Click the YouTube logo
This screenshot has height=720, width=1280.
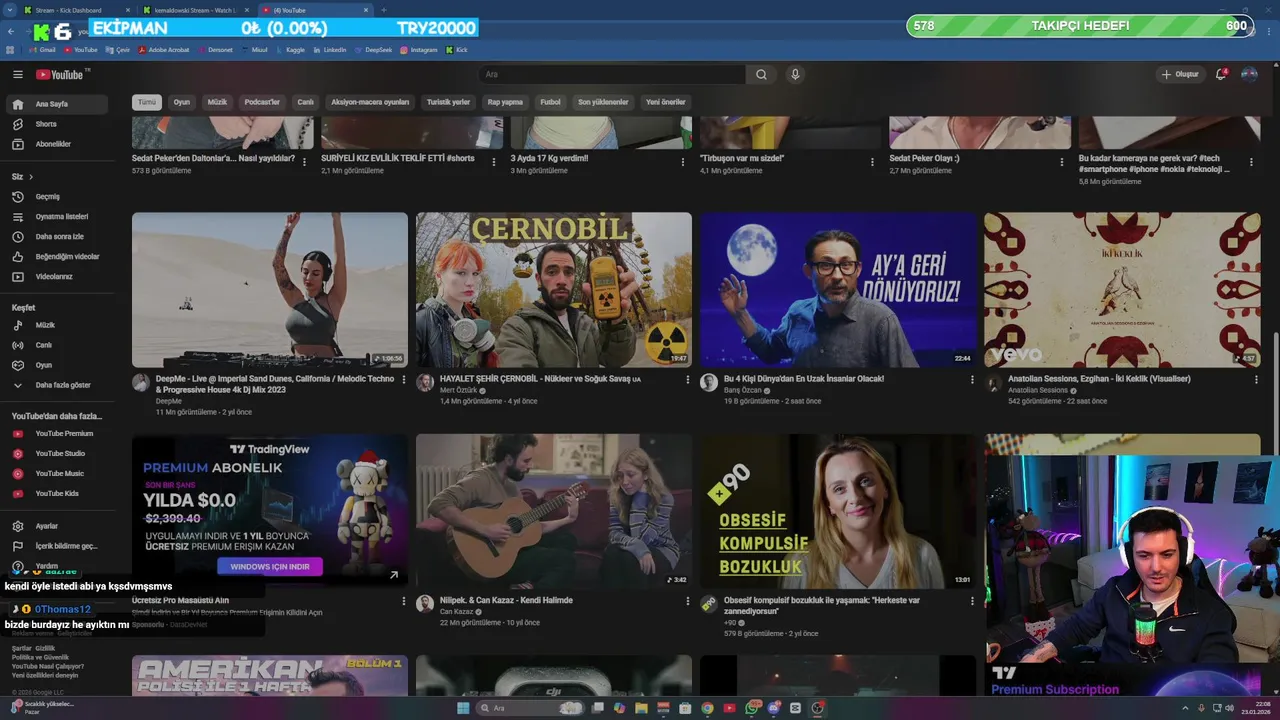60,74
